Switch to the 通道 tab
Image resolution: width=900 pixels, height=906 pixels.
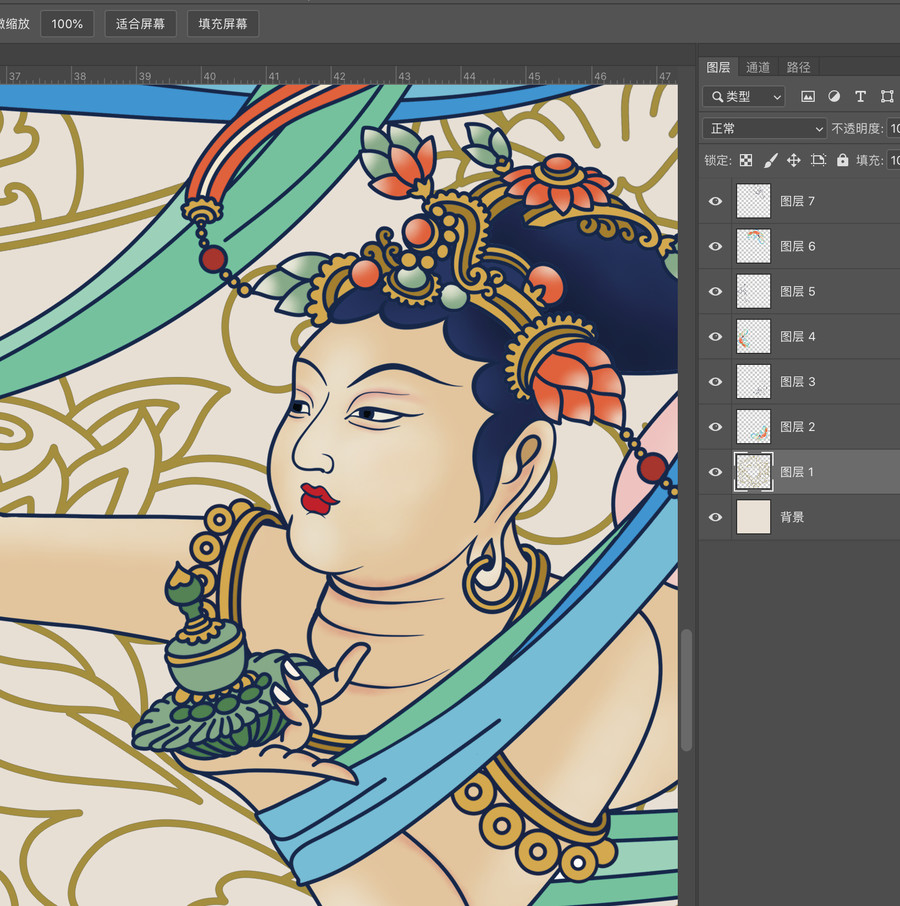pos(758,67)
